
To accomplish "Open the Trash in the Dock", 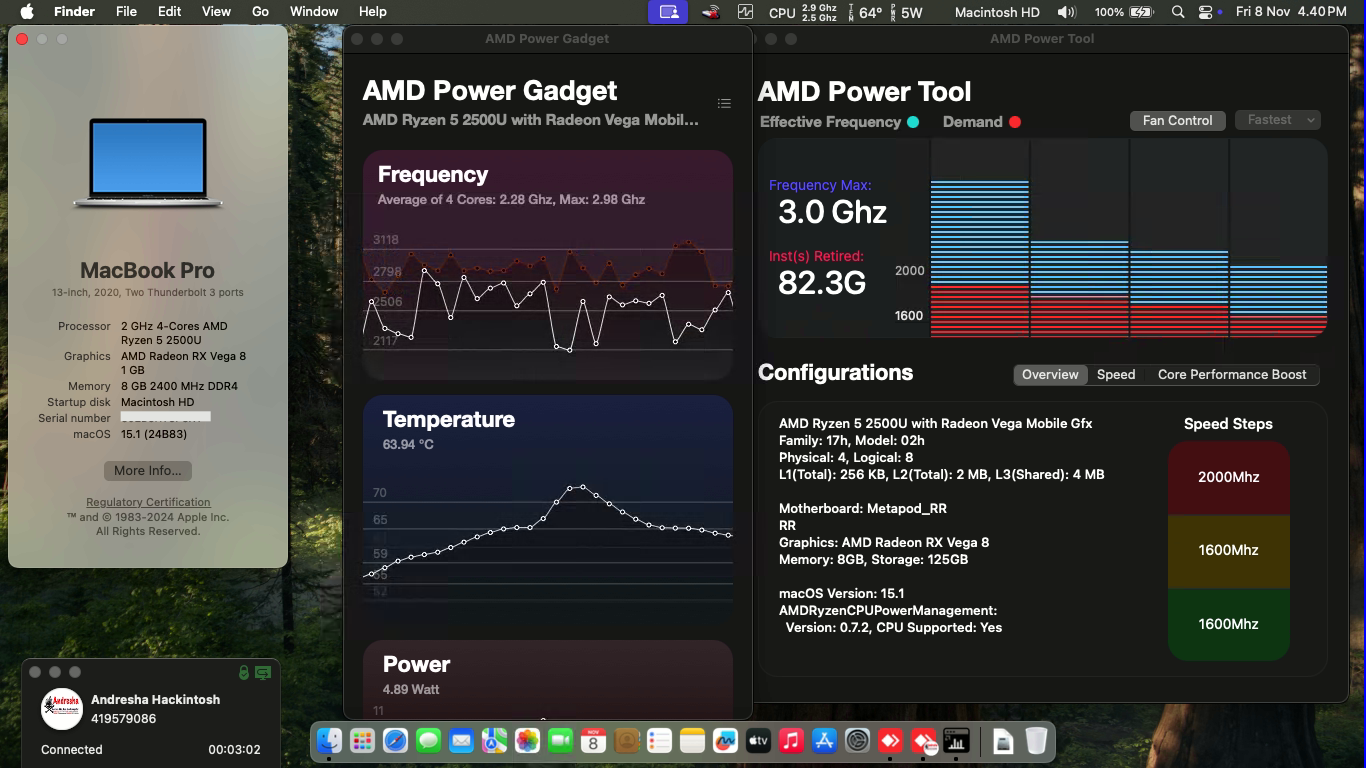I will (x=1036, y=741).
